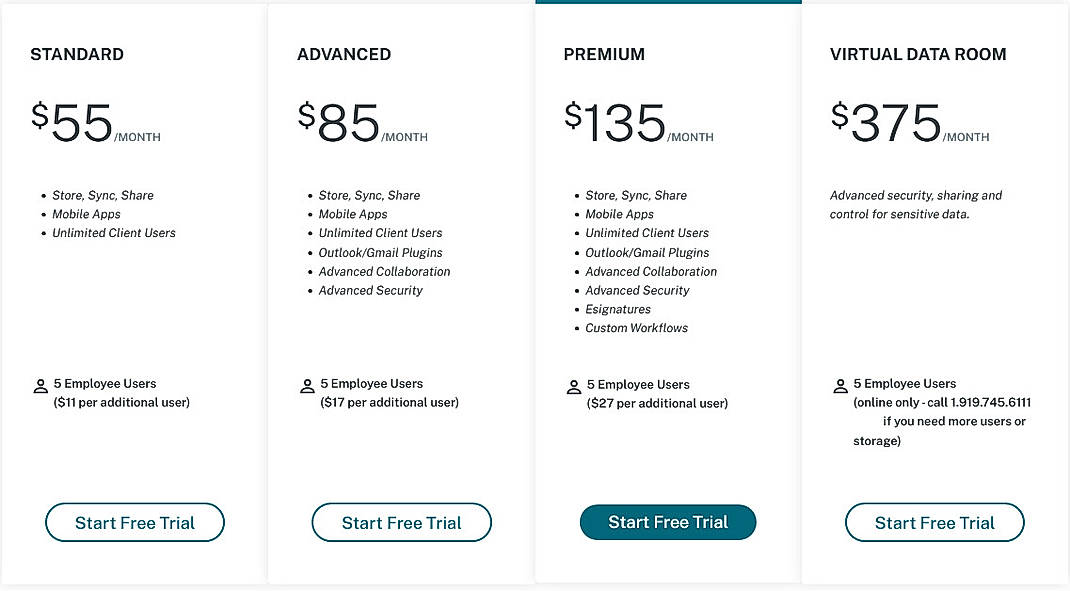Image resolution: width=1070 pixels, height=591 pixels.
Task: Click the STANDARD plan title
Action: pos(77,54)
